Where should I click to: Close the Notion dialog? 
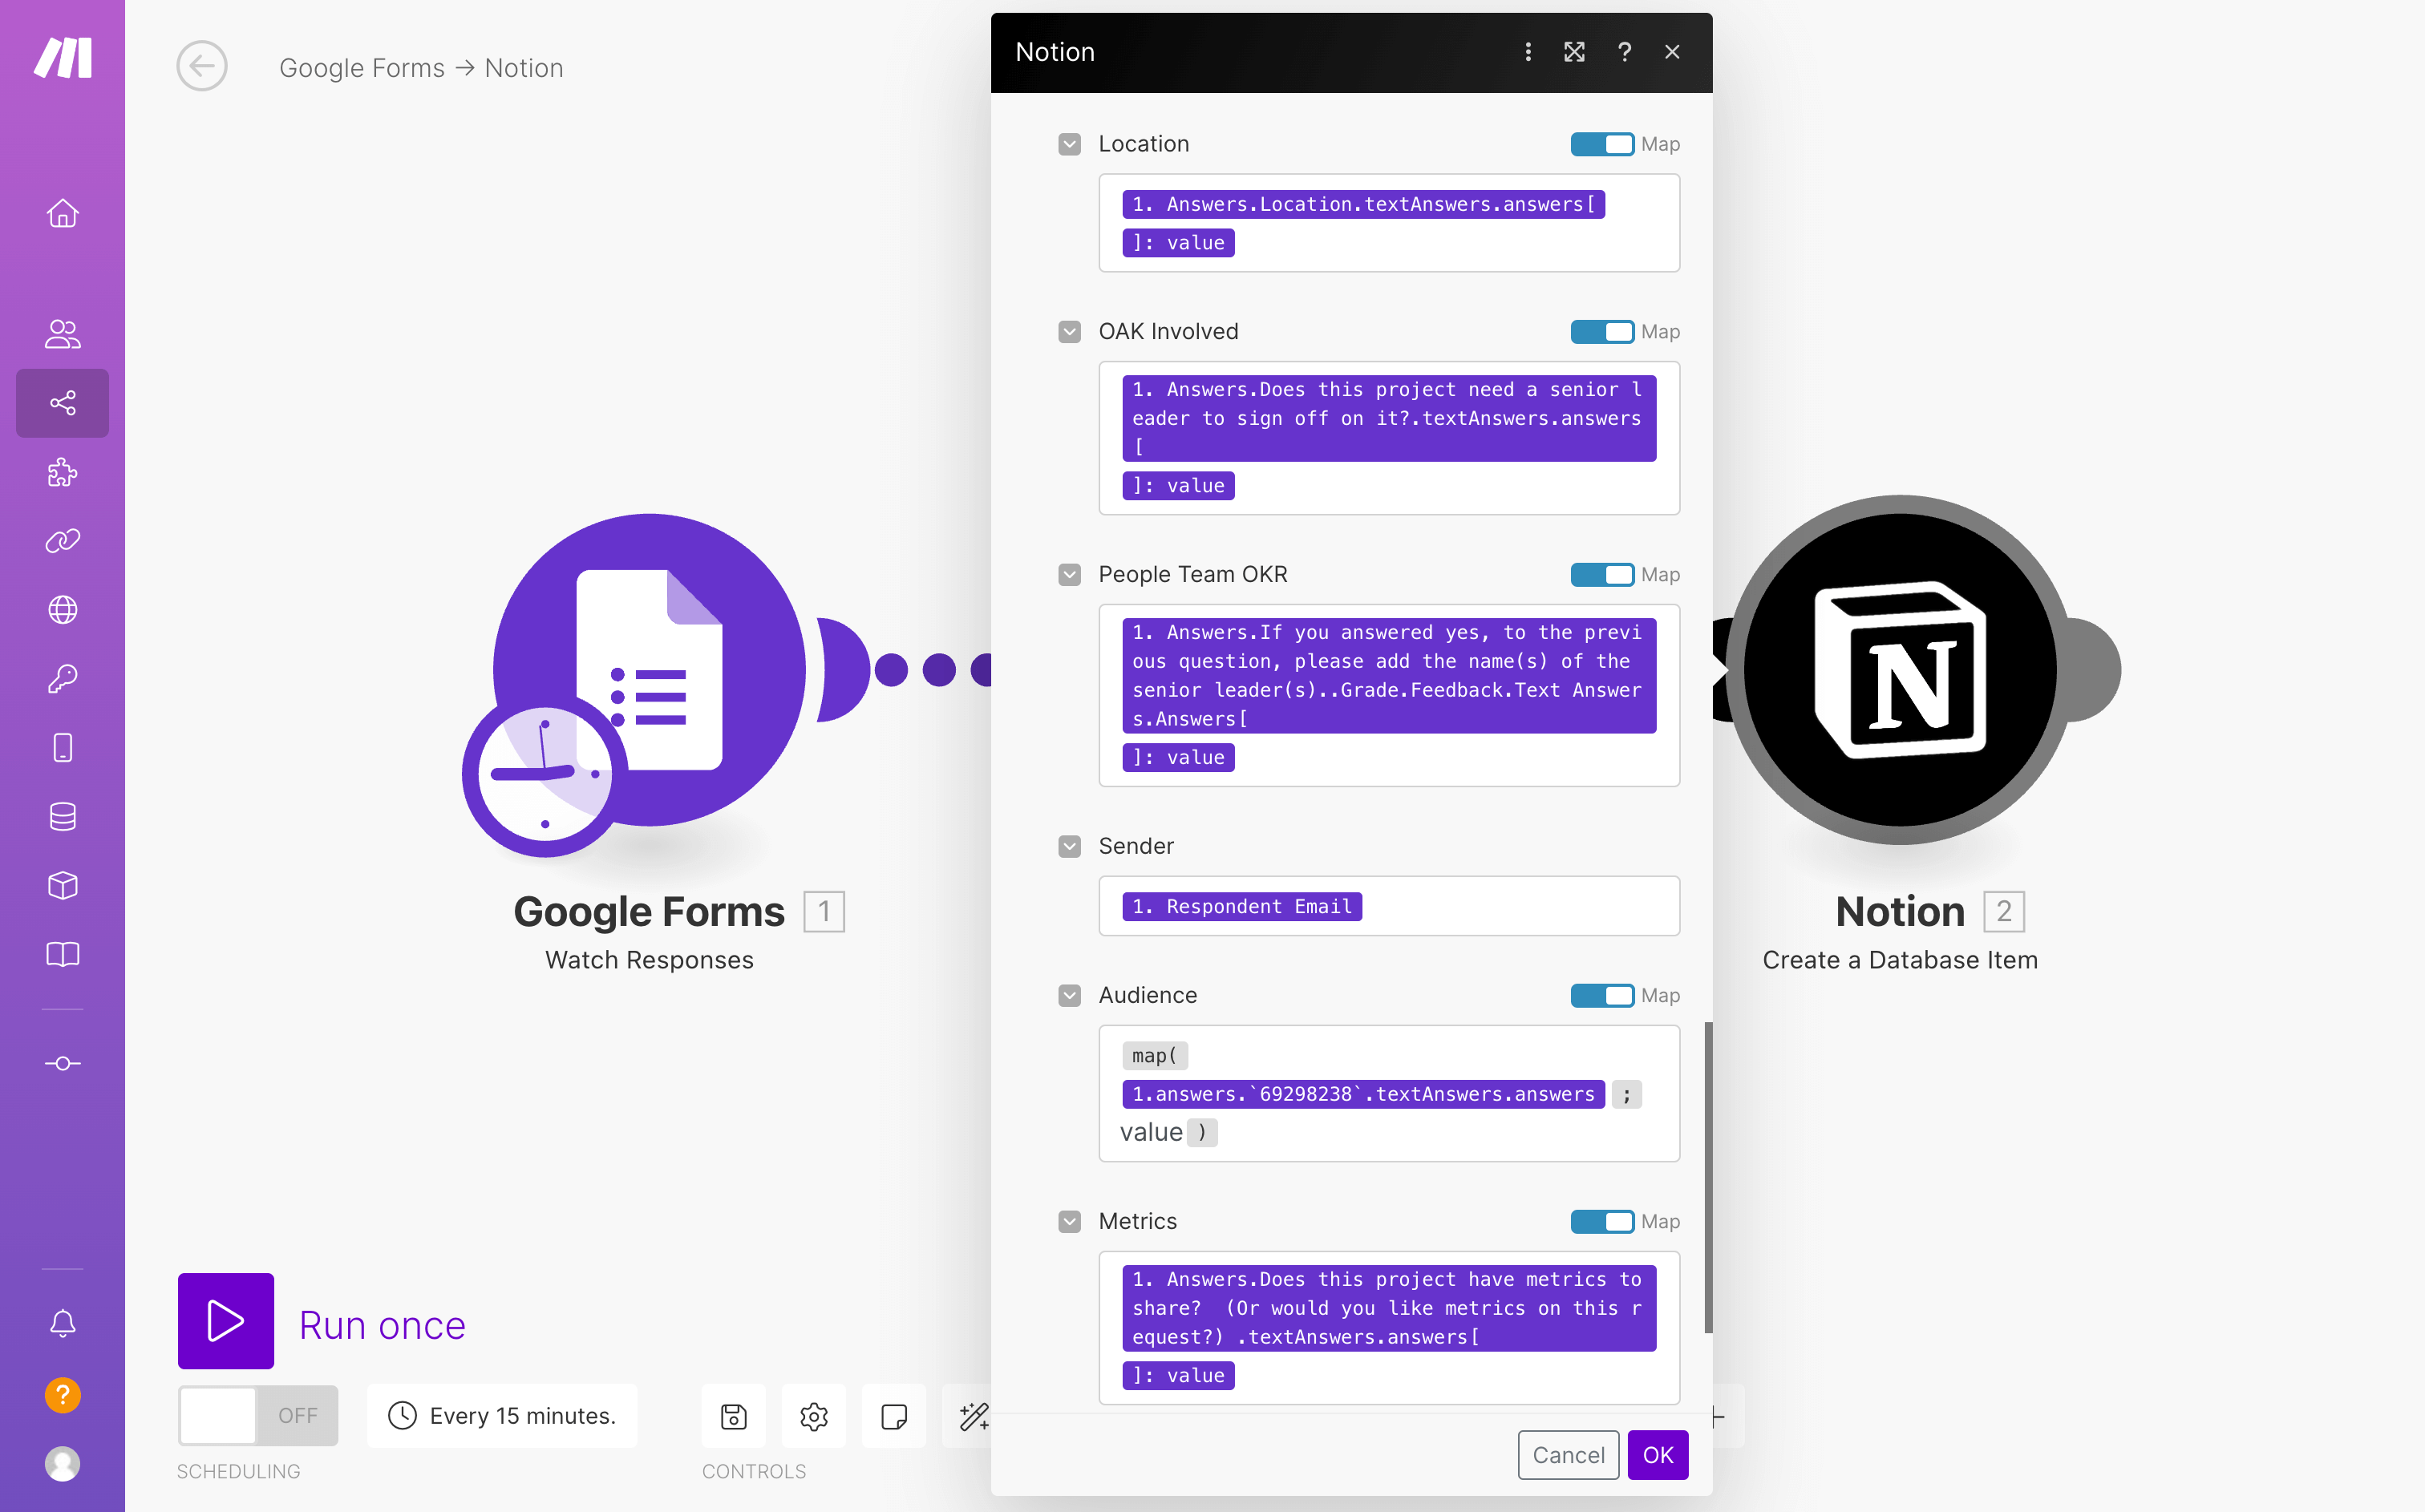[x=1673, y=52]
